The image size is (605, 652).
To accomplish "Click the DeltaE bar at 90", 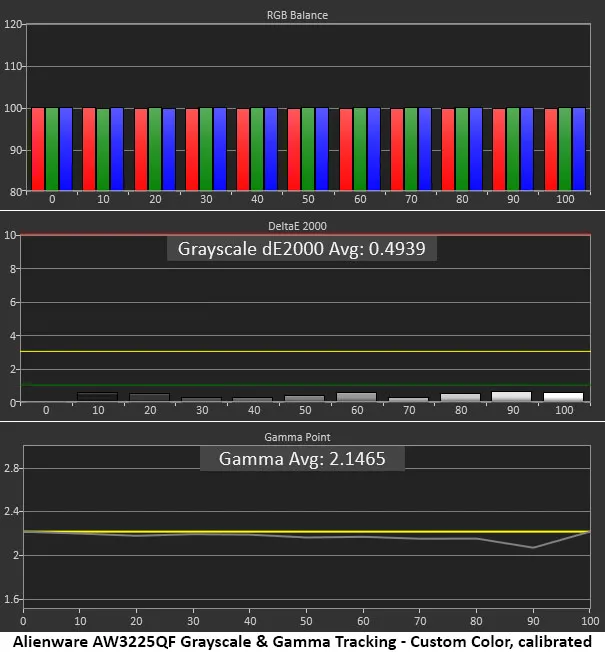I will point(511,396).
